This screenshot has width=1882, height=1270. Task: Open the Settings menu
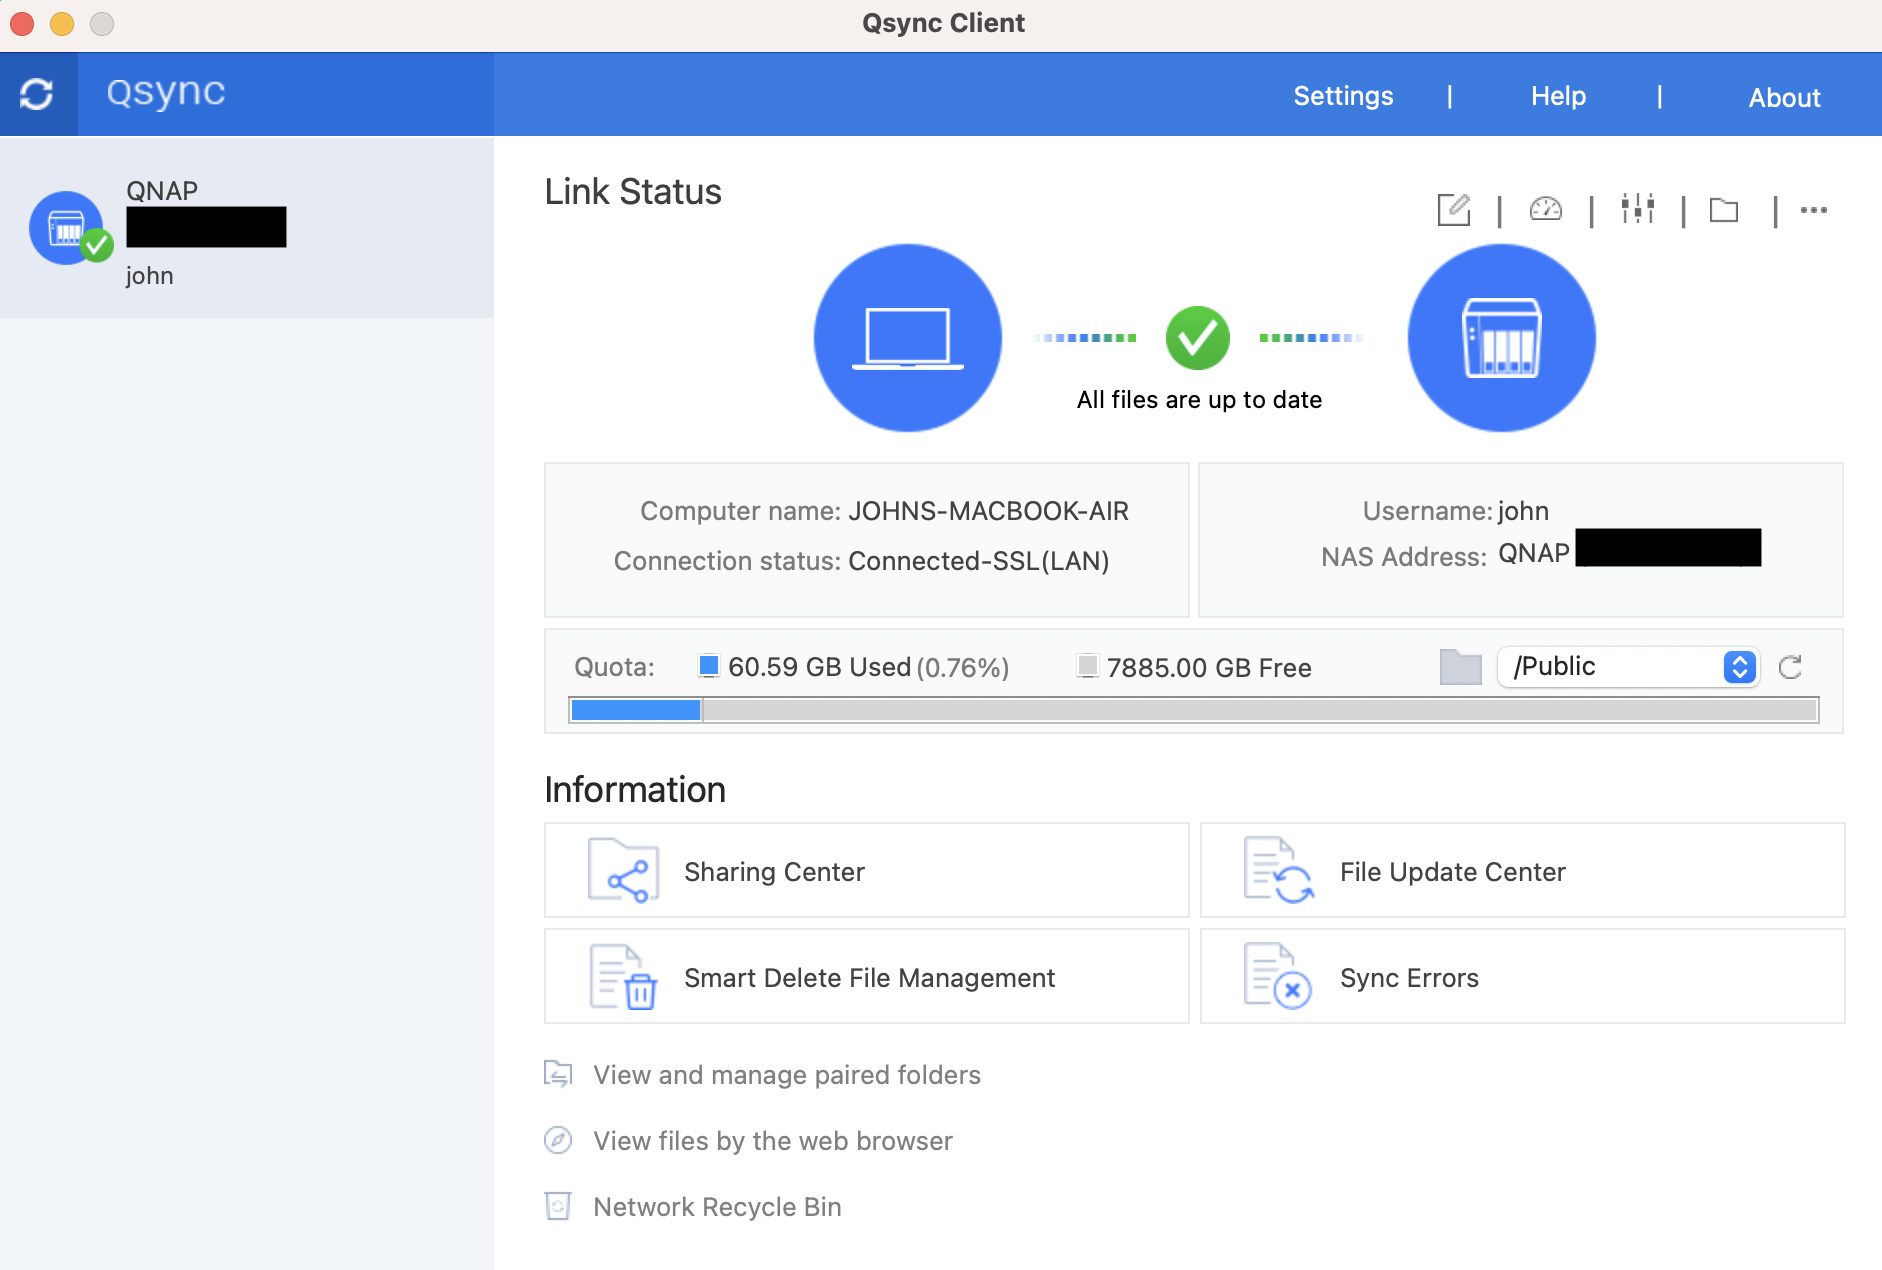1343,95
